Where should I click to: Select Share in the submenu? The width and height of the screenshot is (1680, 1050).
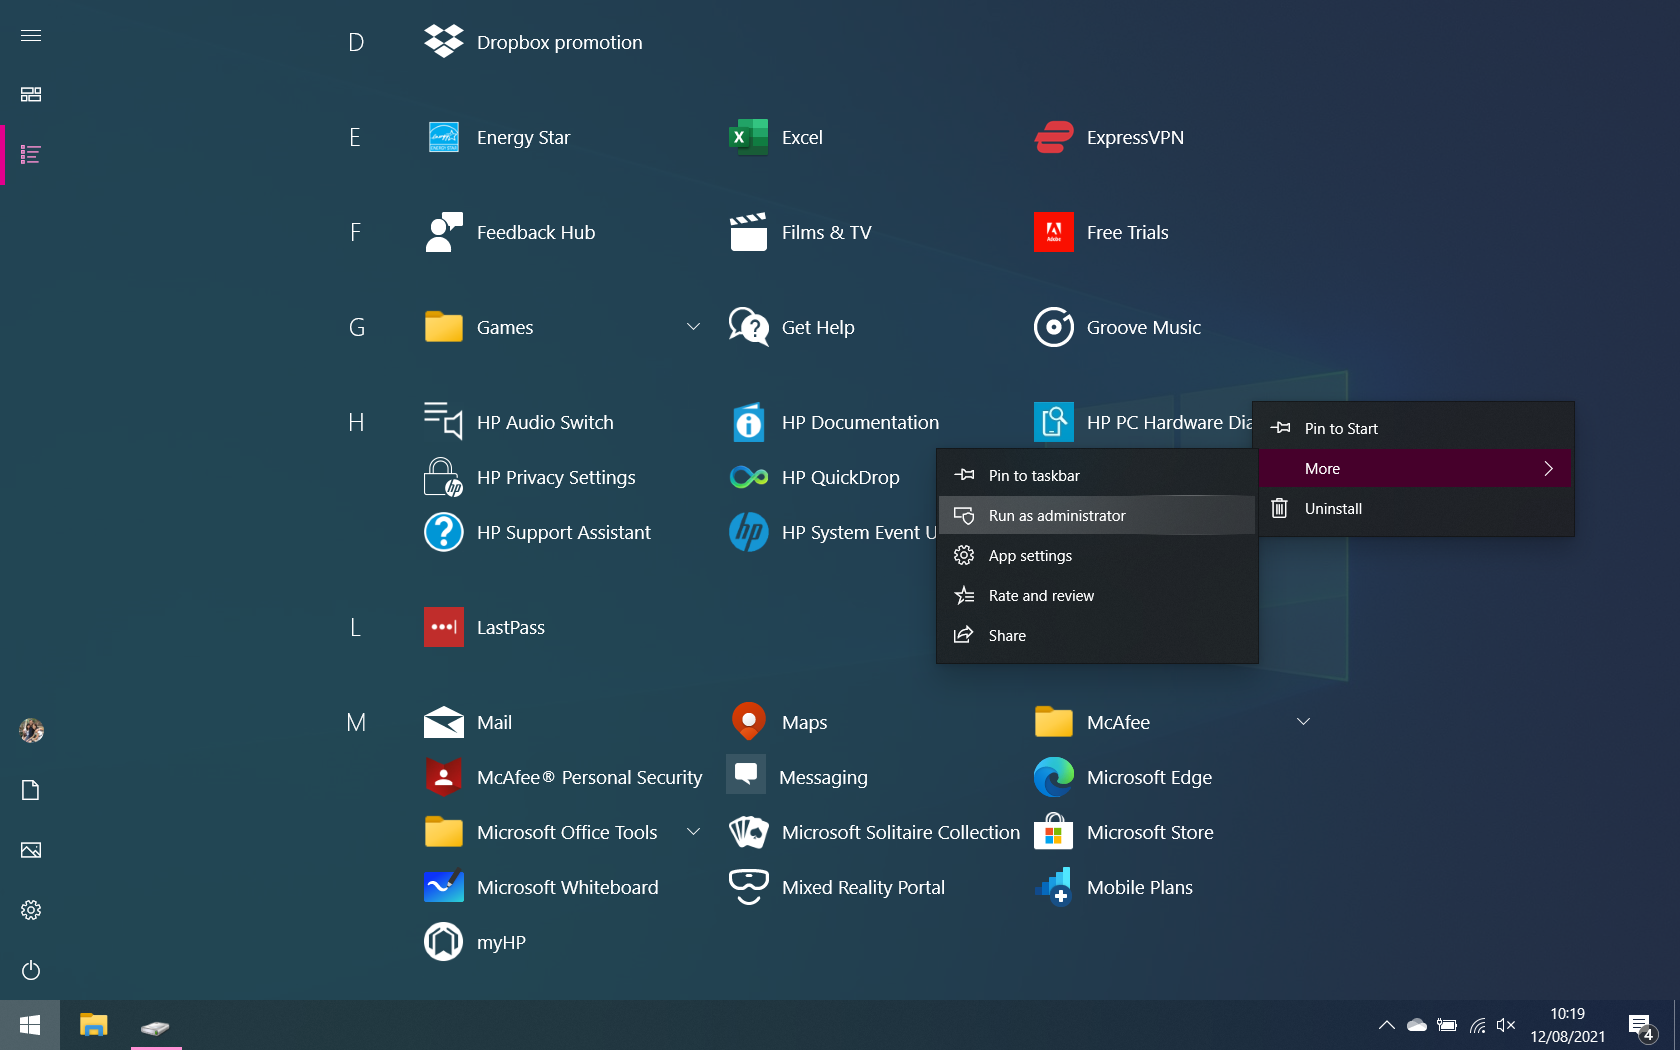coord(1097,635)
